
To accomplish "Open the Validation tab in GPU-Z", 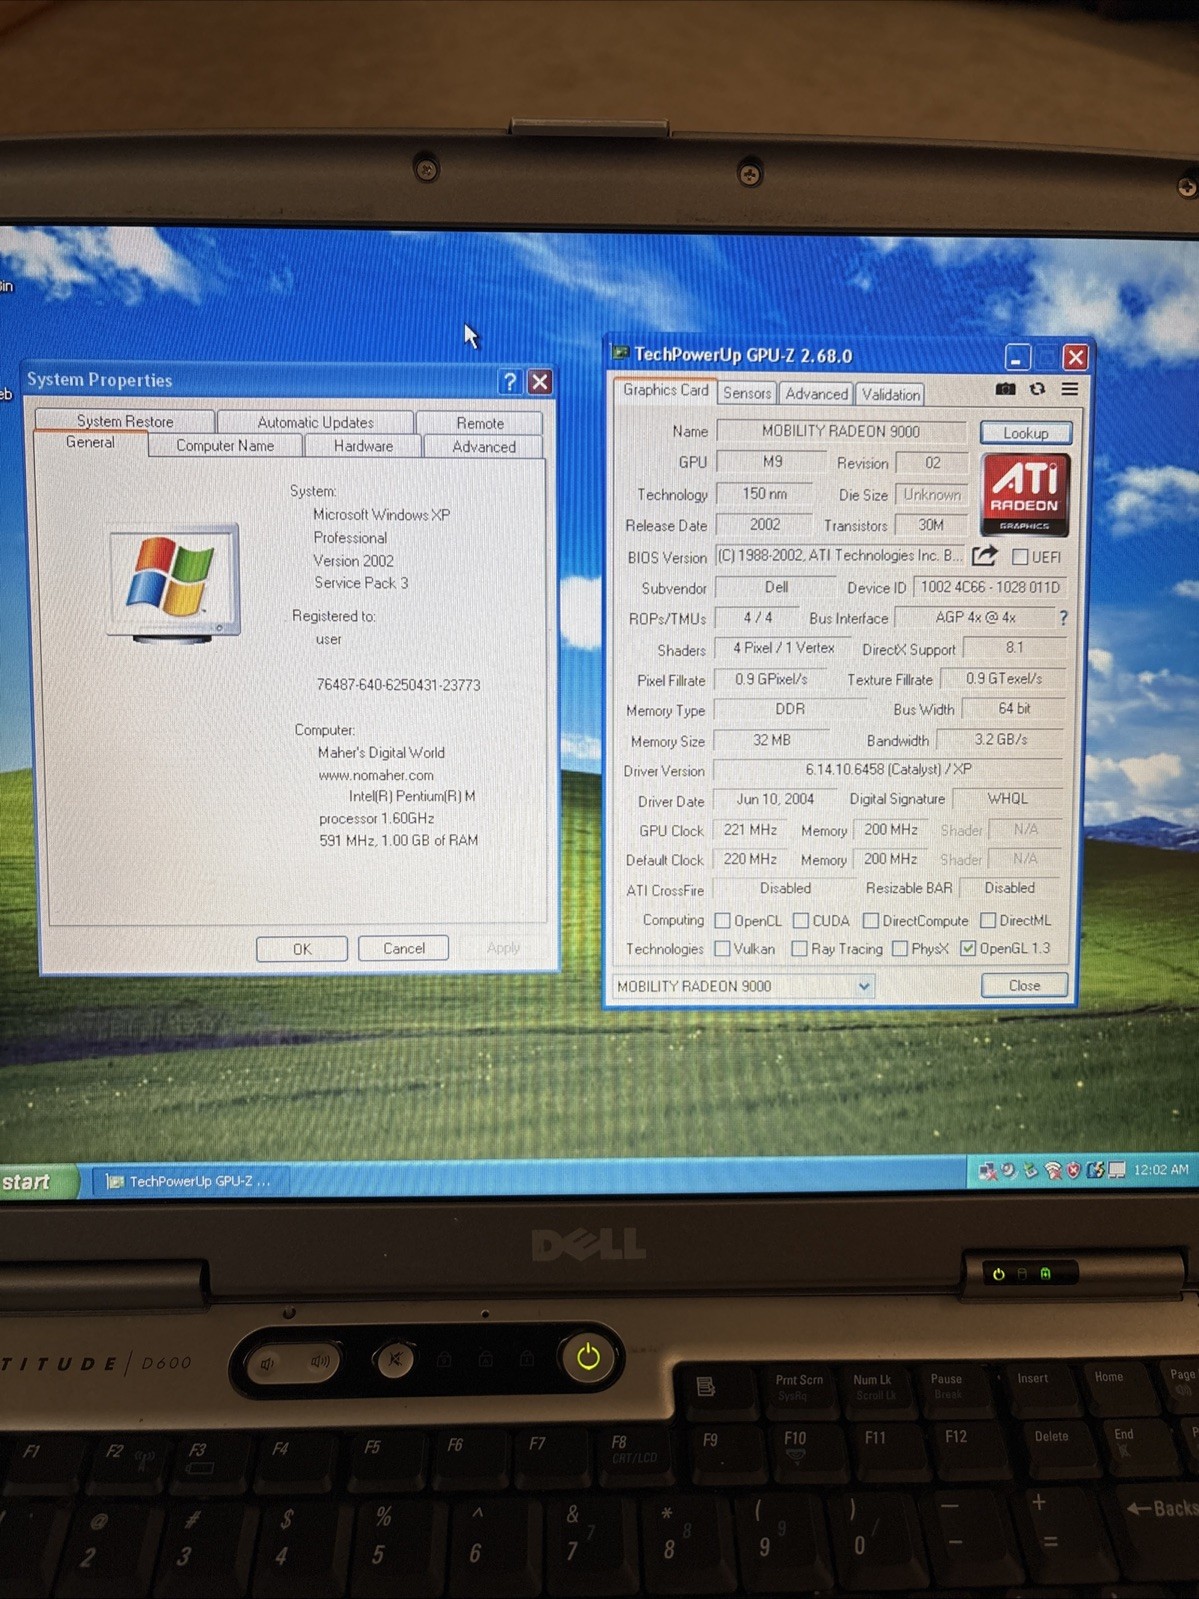I will tap(890, 394).
